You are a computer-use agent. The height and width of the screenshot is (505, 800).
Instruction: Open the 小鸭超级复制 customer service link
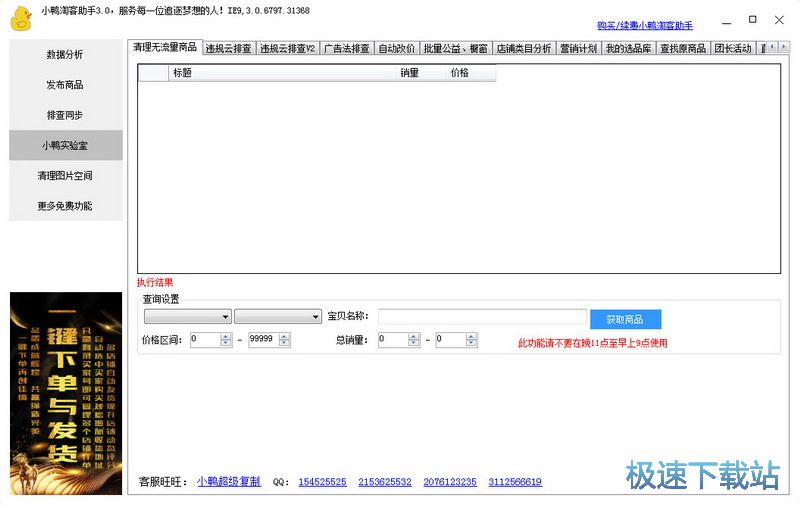pyautogui.click(x=228, y=482)
